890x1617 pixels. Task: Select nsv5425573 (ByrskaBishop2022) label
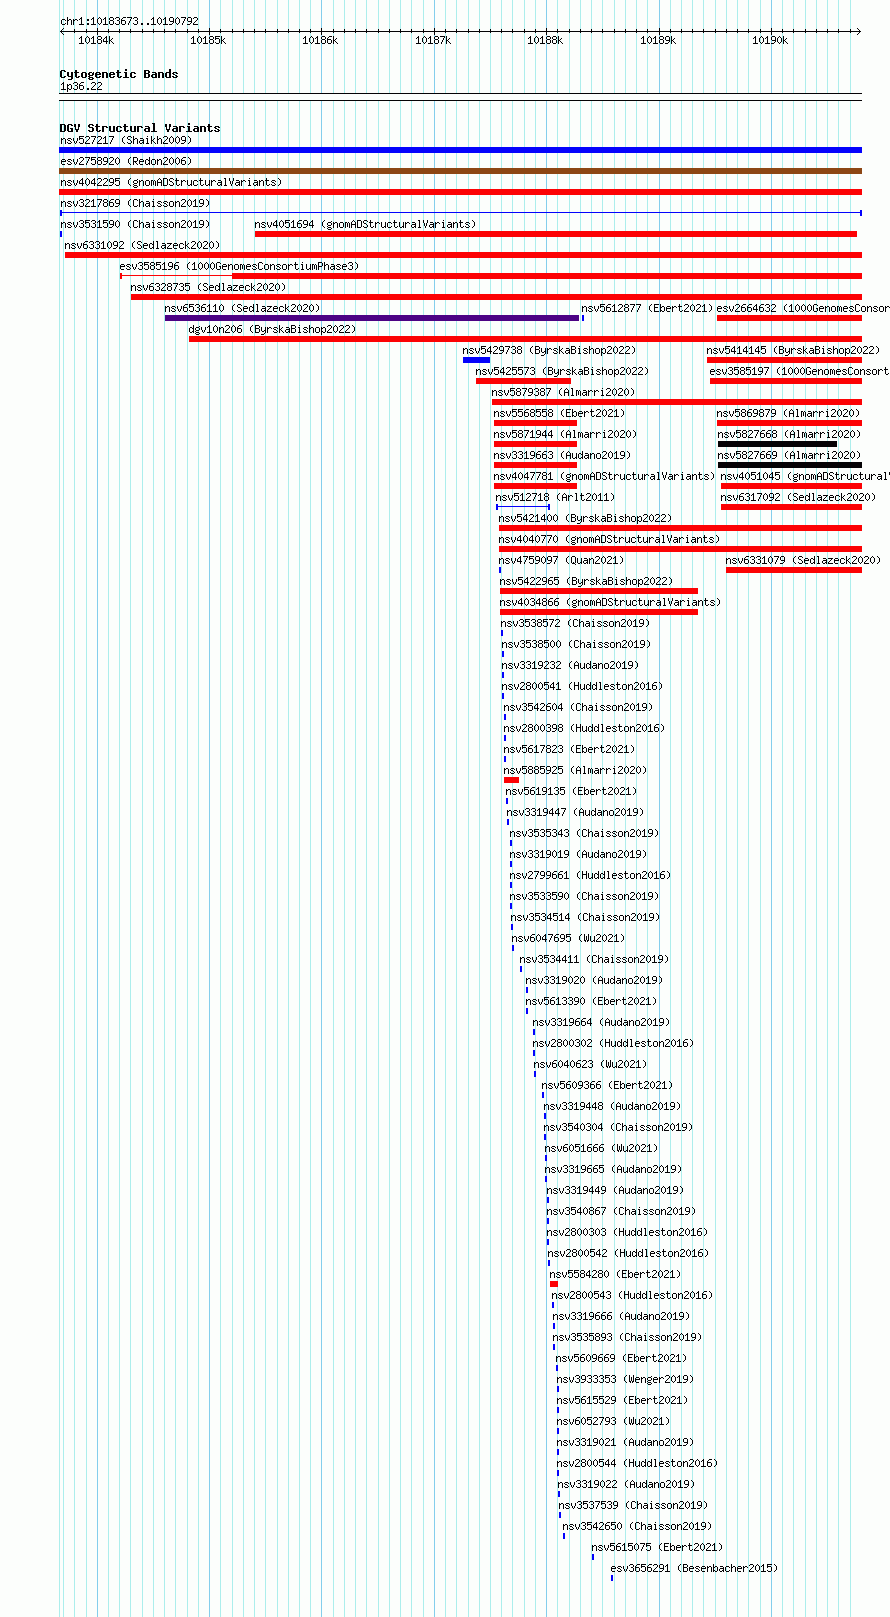click(562, 371)
